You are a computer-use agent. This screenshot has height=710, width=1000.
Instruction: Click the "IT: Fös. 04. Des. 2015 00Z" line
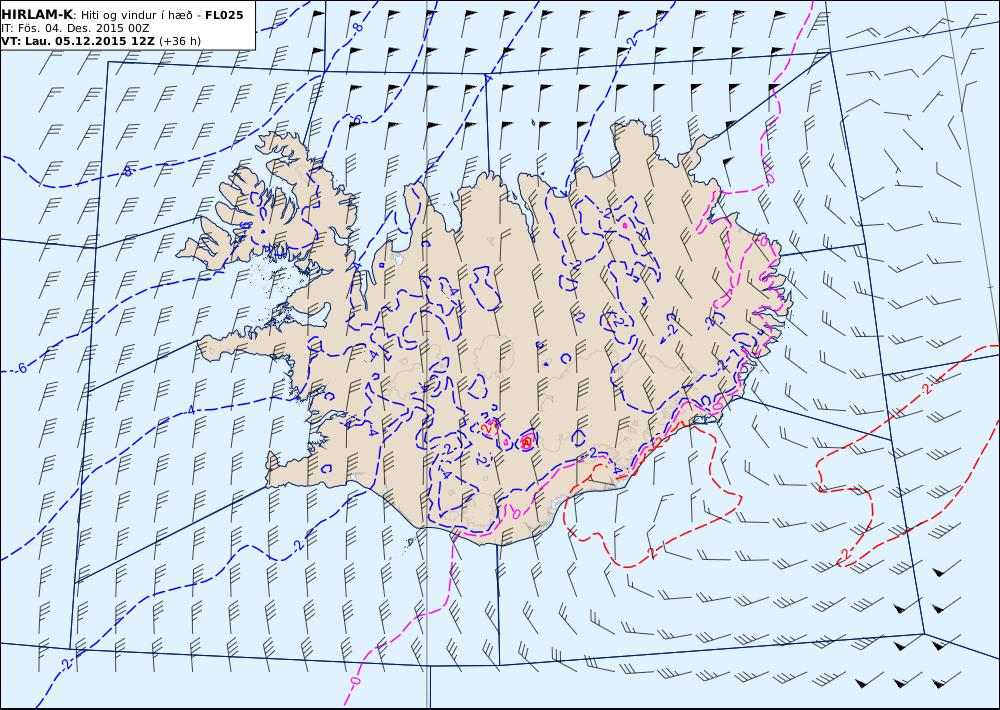(x=75, y=28)
